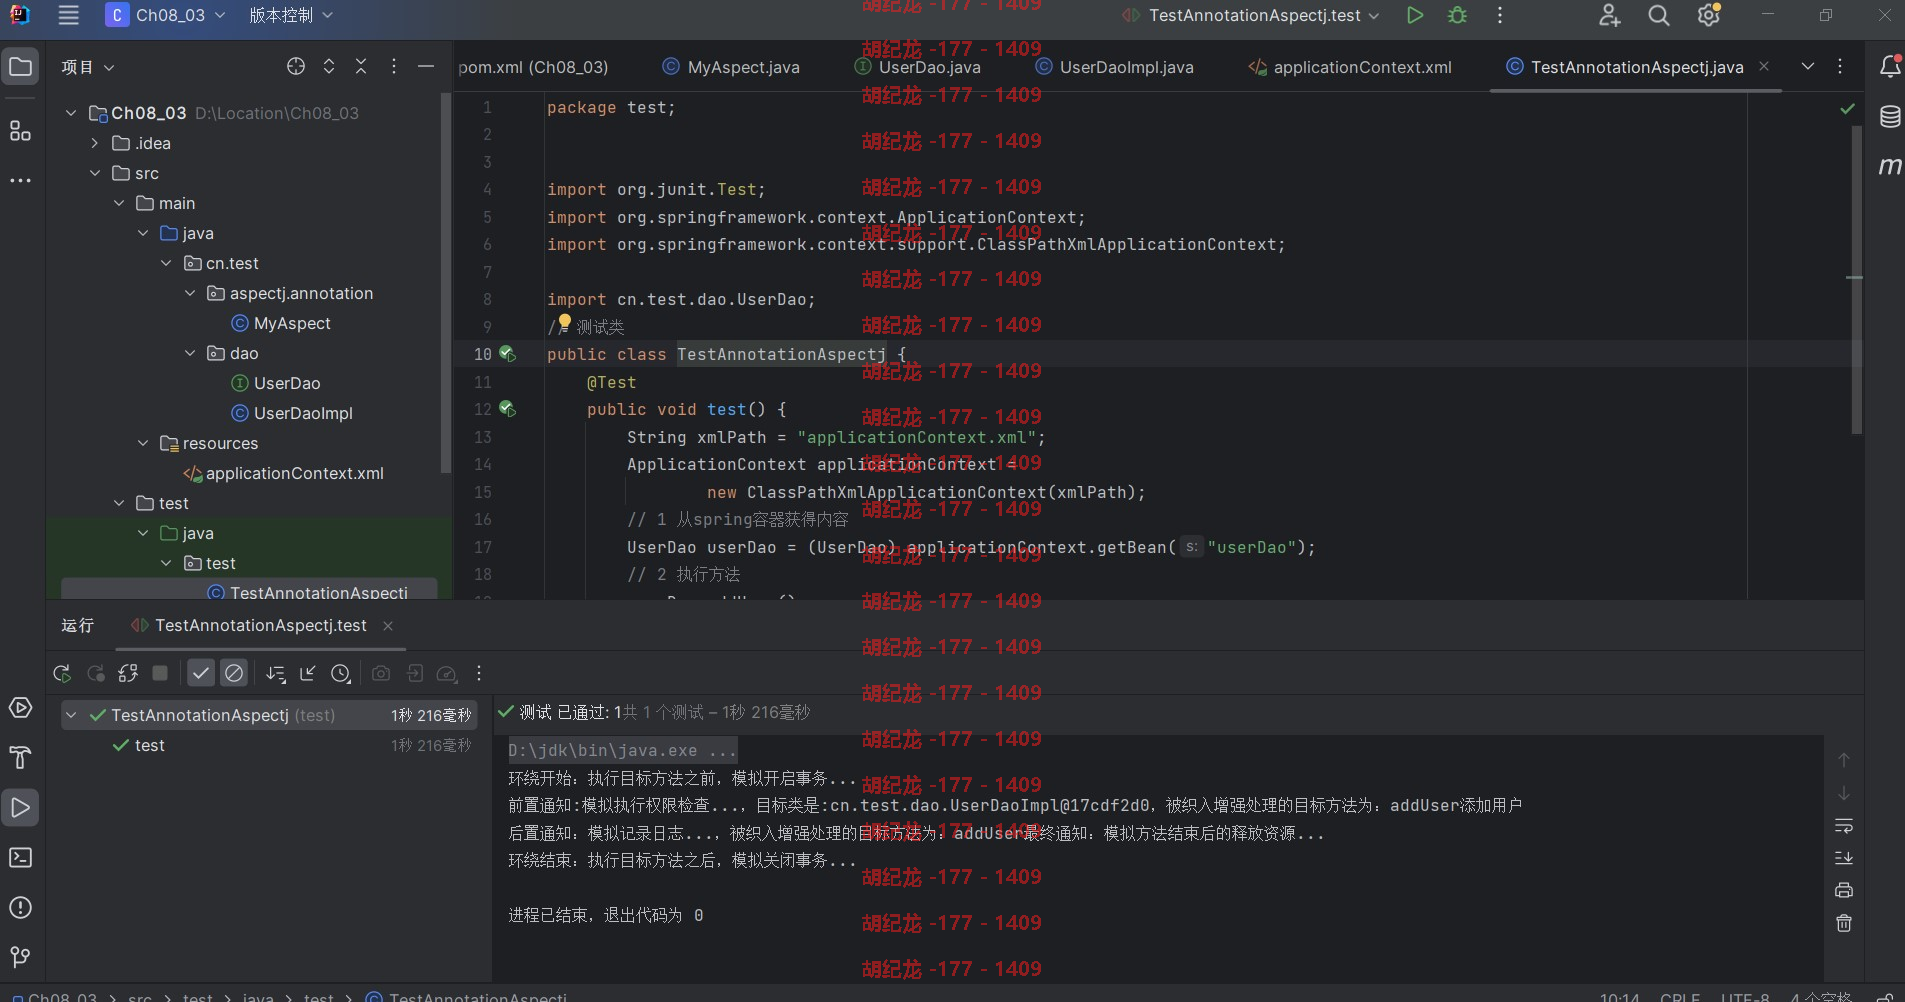The width and height of the screenshot is (1905, 1002).
Task: Open test history clock icon
Action: coord(341,673)
